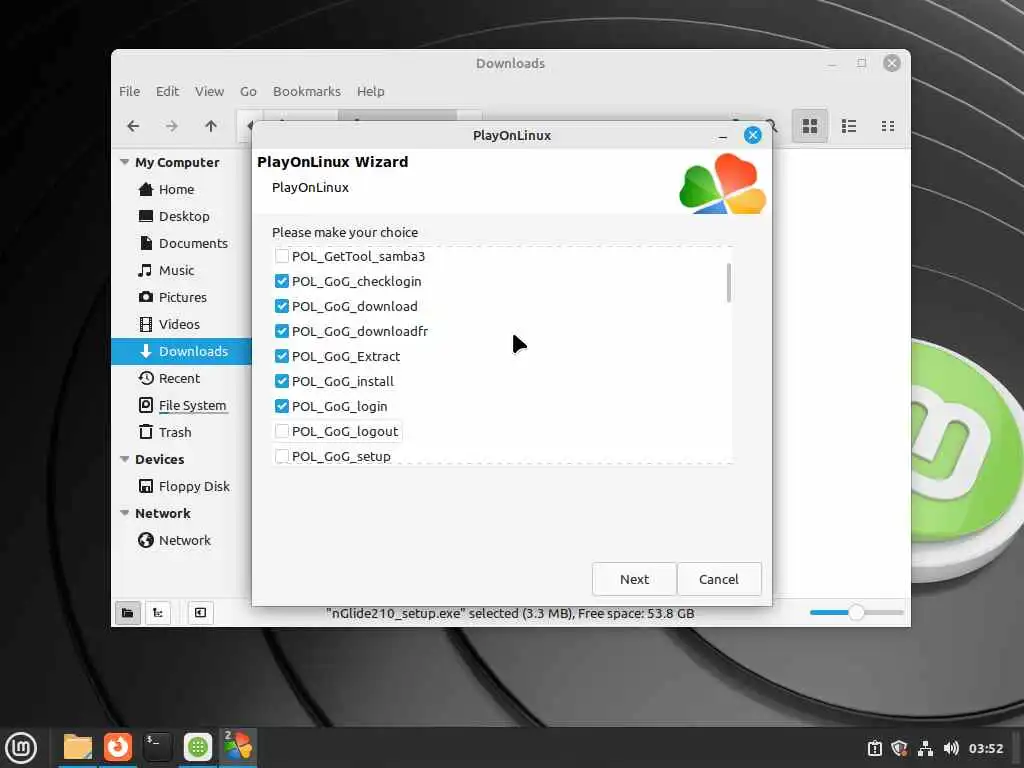Uncheck the POL_GoG_download checkbox
1024x768 pixels.
[x=281, y=306]
